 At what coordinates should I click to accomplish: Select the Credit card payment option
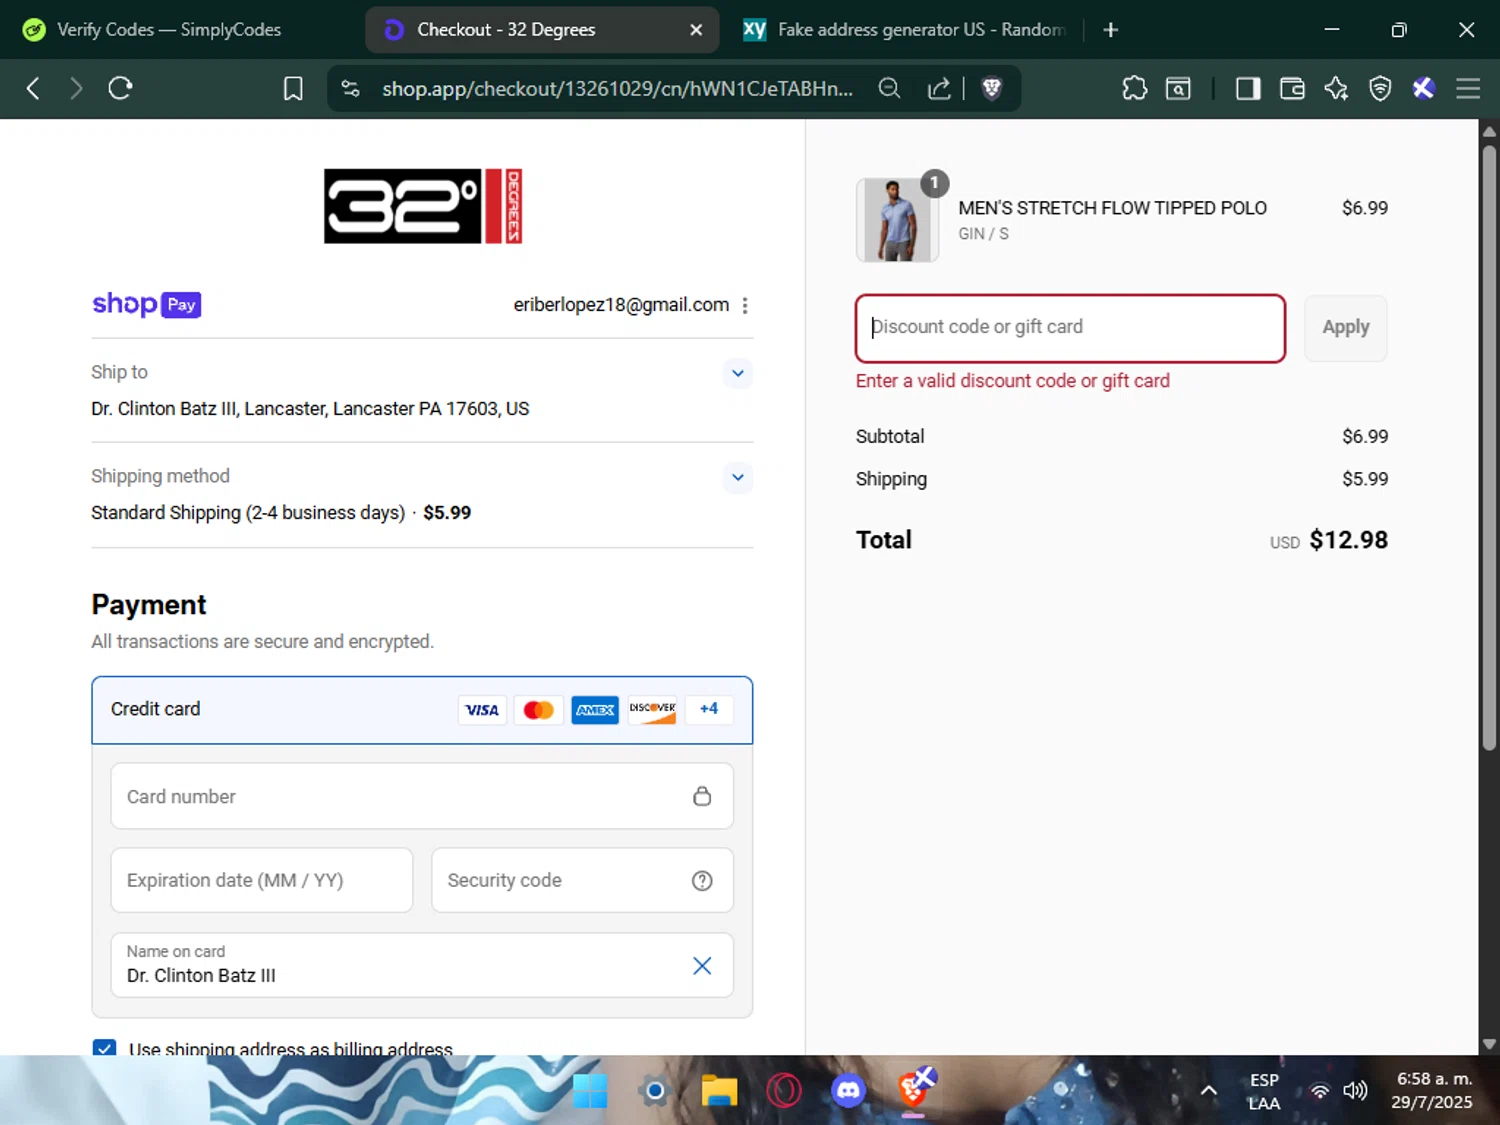[422, 710]
